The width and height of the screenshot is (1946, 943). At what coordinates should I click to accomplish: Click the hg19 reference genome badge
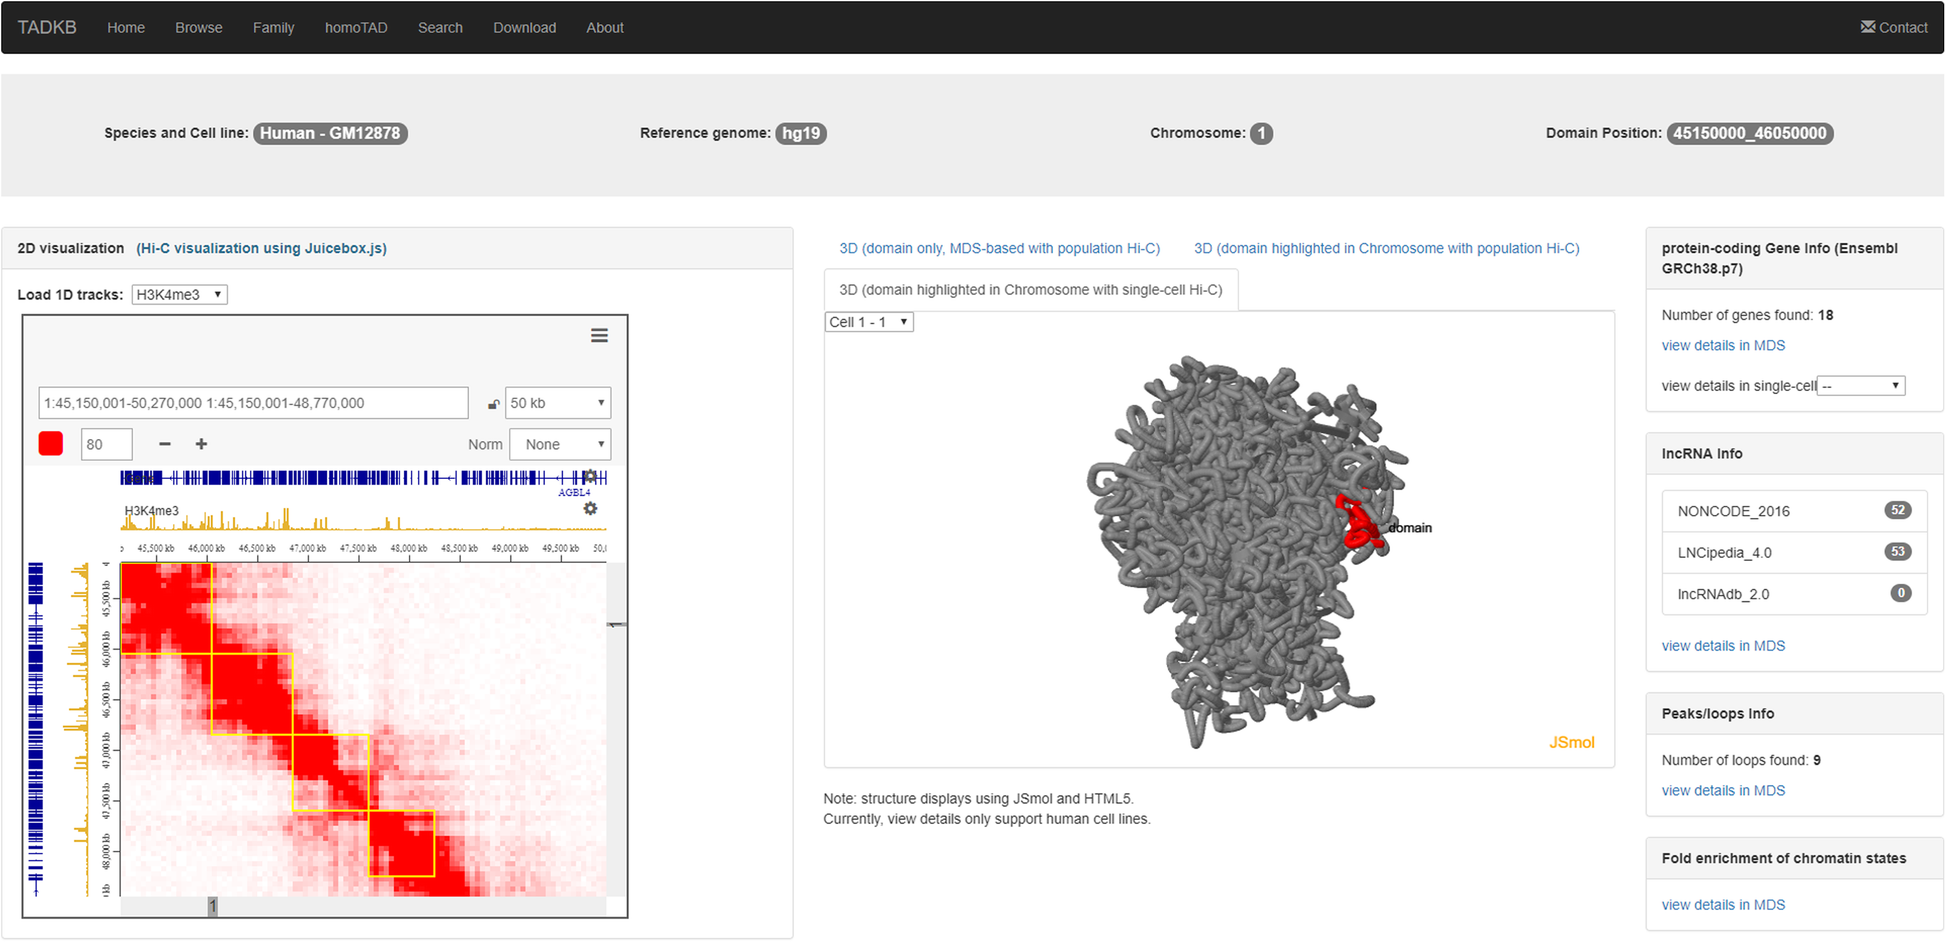click(x=801, y=133)
